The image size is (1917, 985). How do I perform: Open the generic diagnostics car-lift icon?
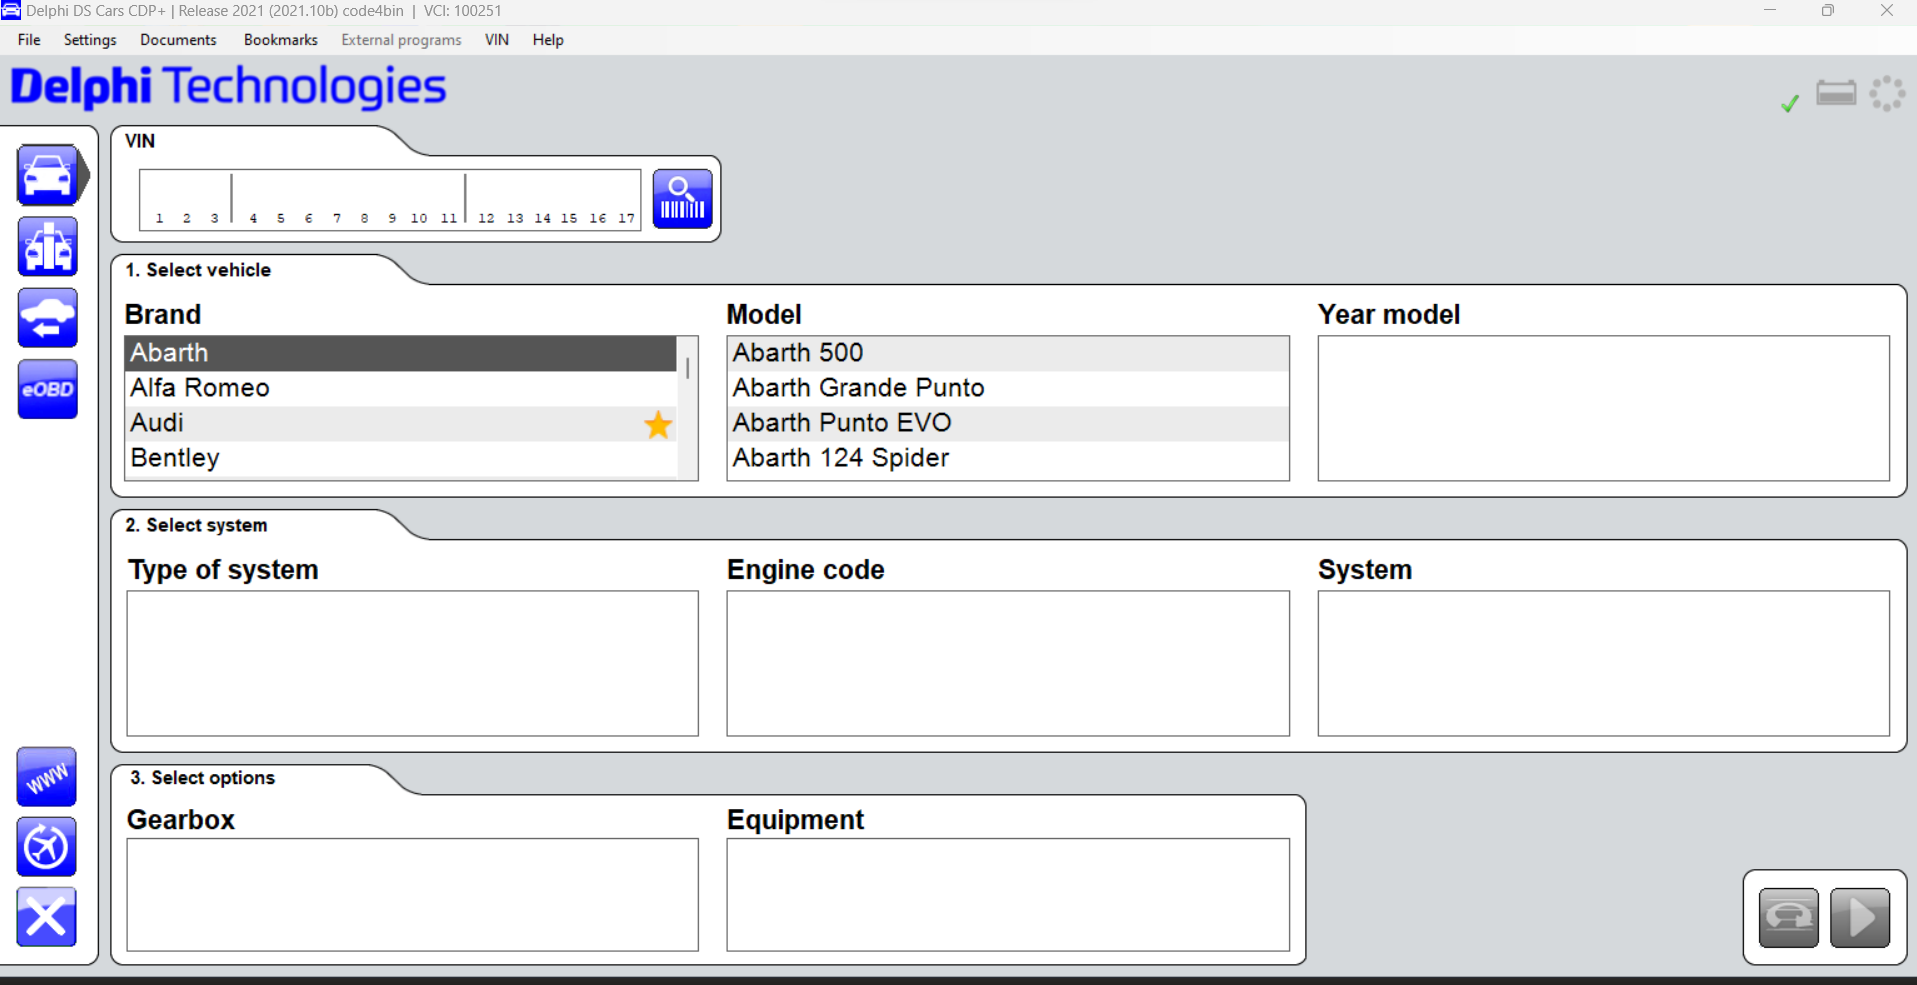(x=47, y=247)
